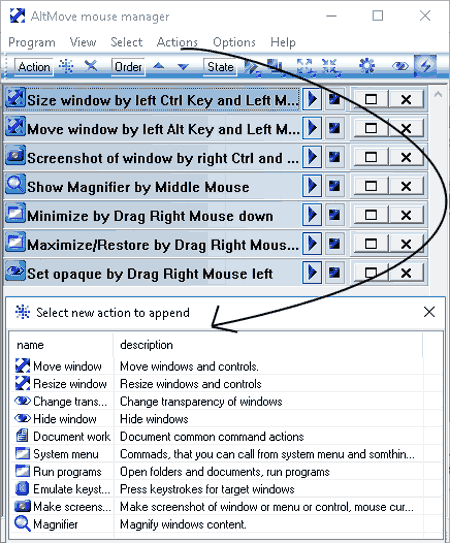Open the Help menu
The width and height of the screenshot is (450, 543).
point(283,42)
